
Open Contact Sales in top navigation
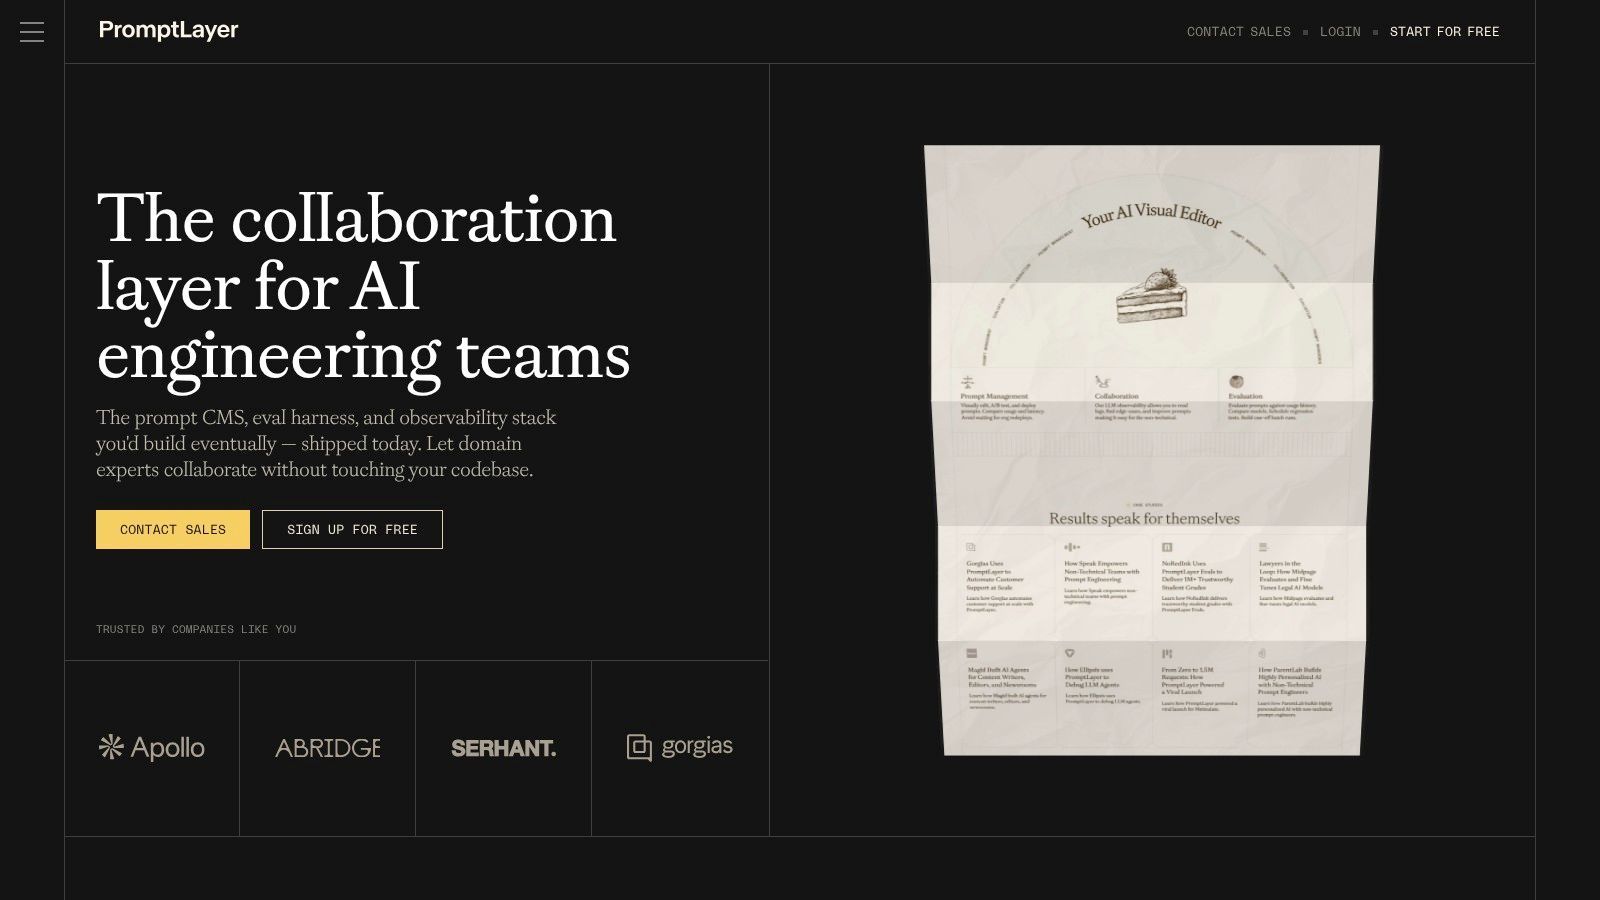point(1238,32)
